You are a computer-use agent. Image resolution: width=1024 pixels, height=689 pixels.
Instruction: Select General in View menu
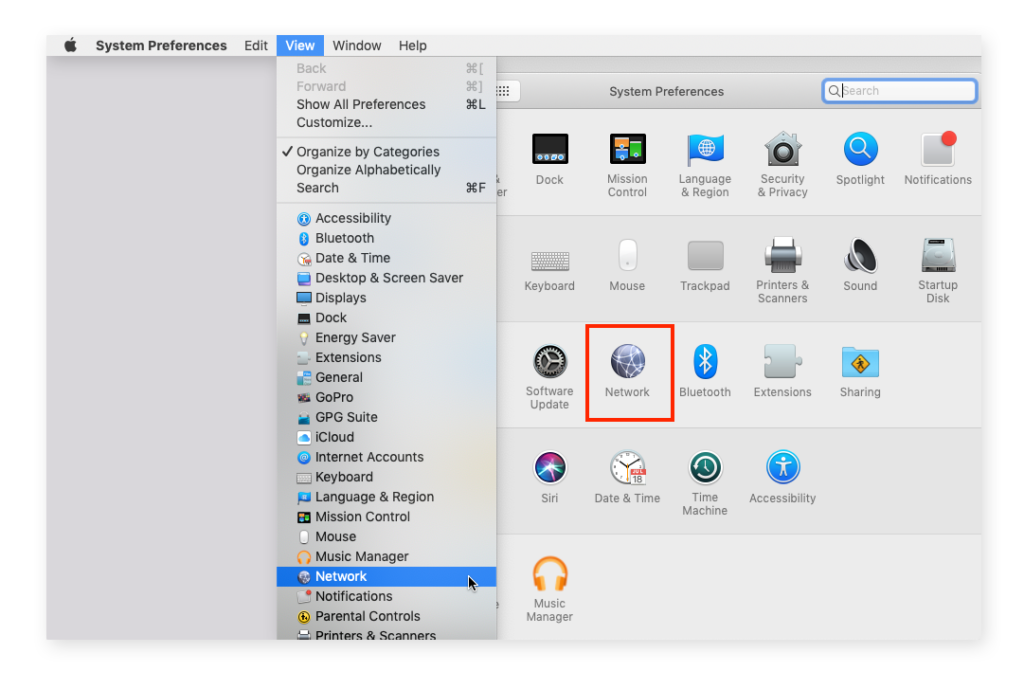pyautogui.click(x=387, y=377)
